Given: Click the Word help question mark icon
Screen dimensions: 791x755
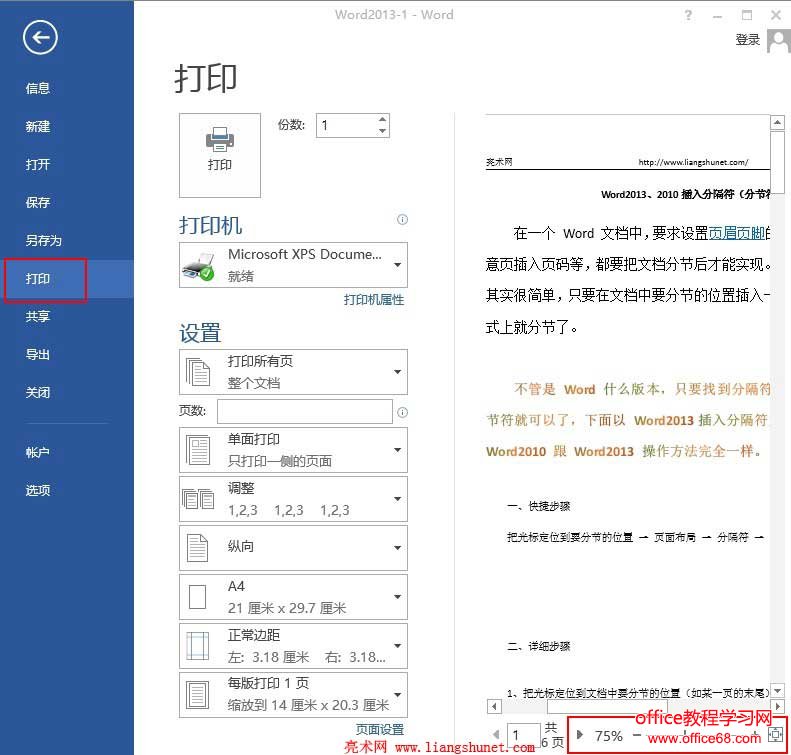Looking at the screenshot, I should click(x=688, y=15).
